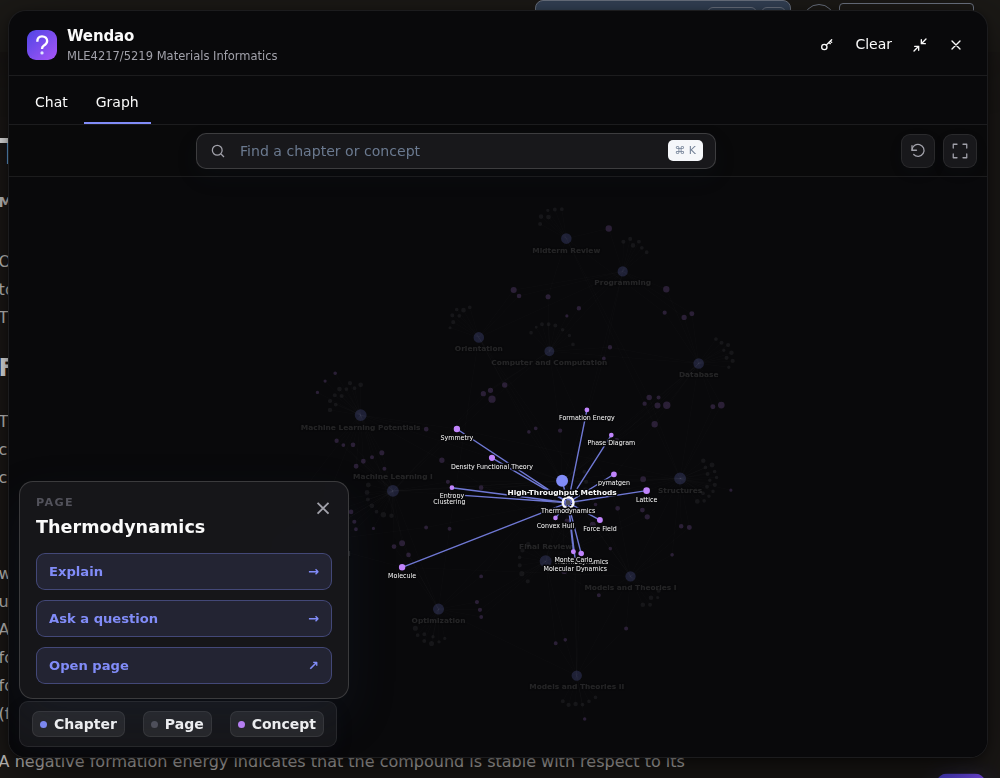Click the Entropy Clustering concept node
Screen dimensions: 1000x778
click(452, 488)
